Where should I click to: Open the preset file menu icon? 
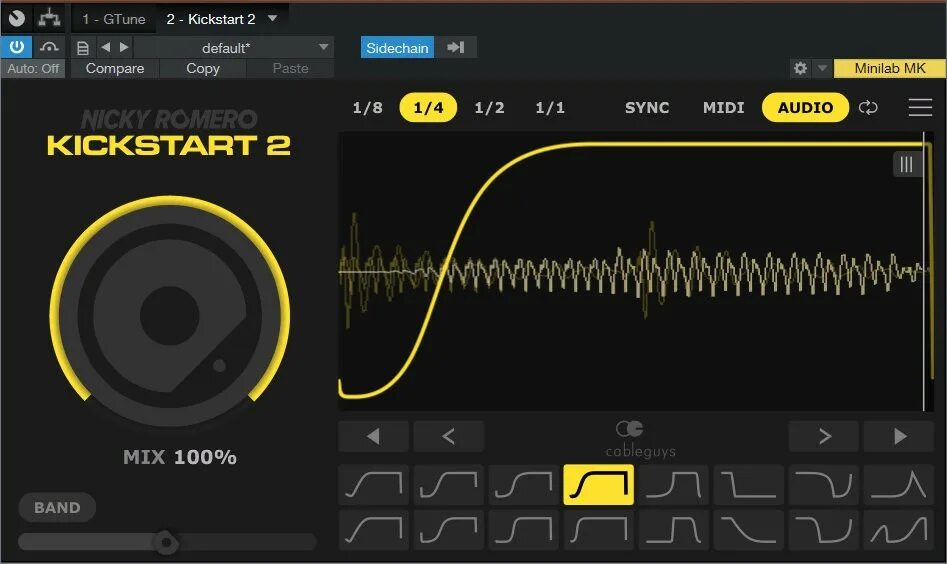(83, 48)
